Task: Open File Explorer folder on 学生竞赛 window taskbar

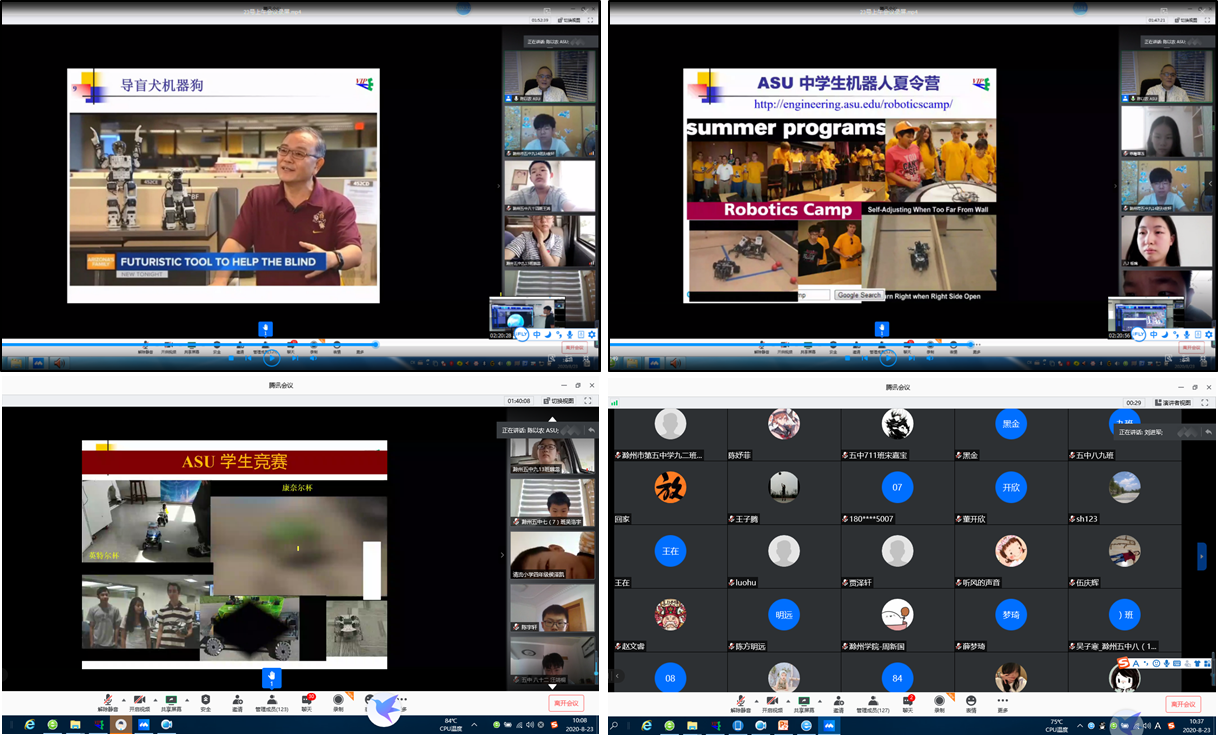Action: pyautogui.click(x=75, y=724)
